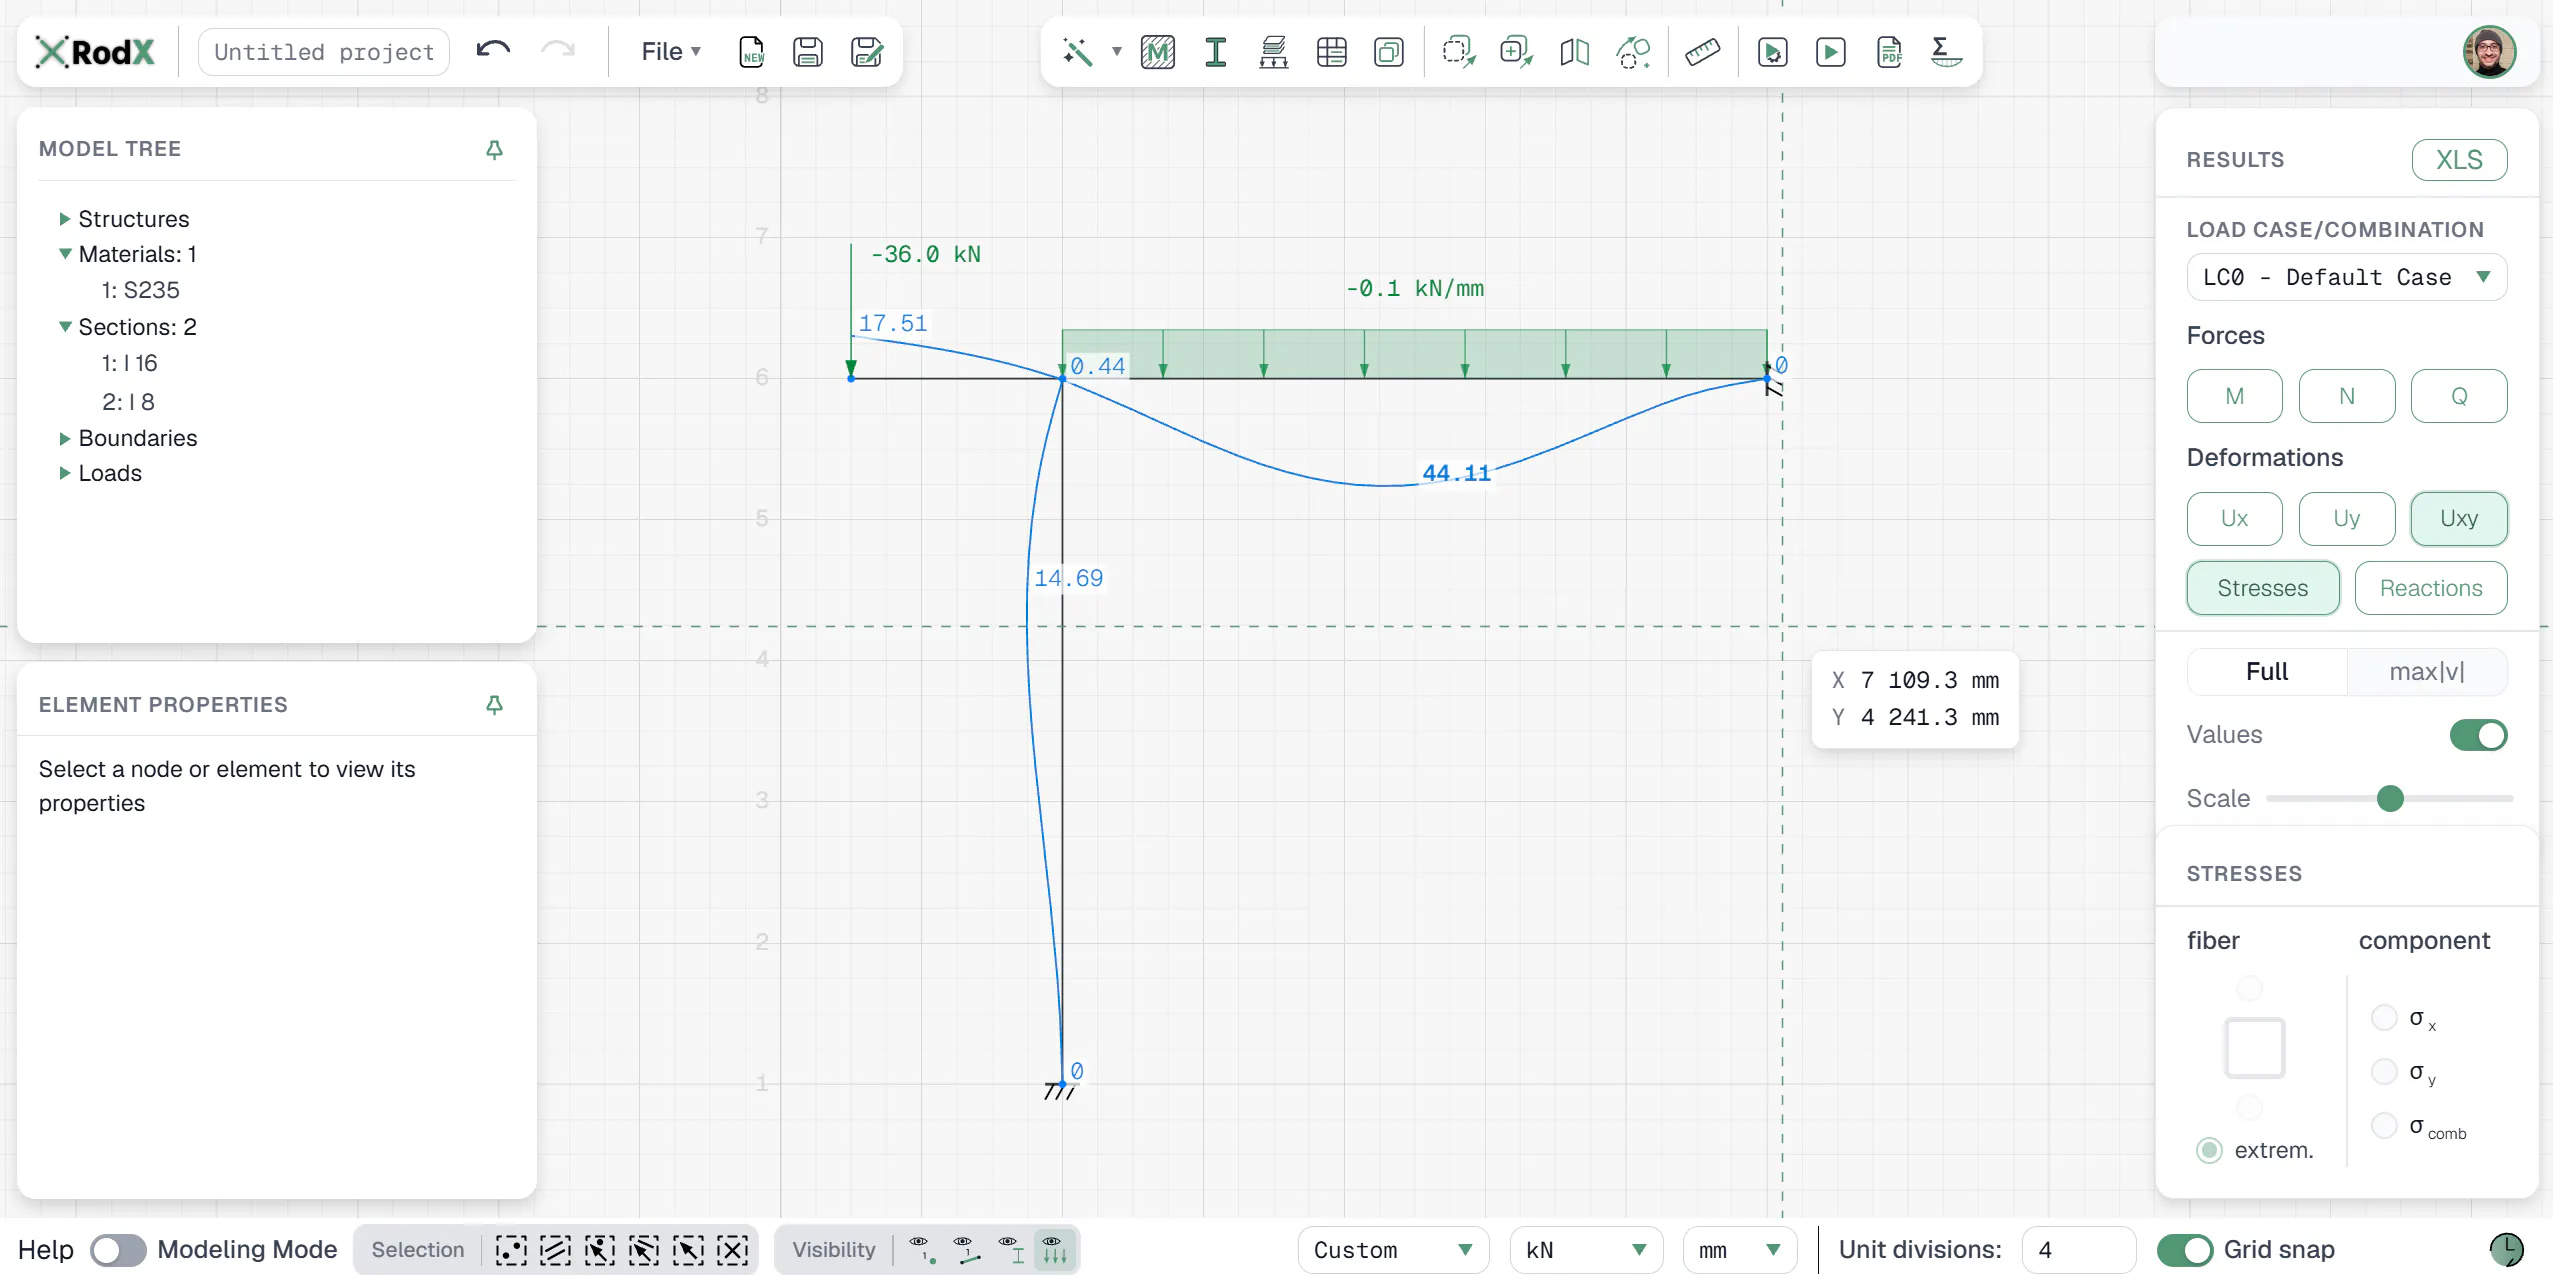Open the kN force unit dropdown

tap(1586, 1250)
